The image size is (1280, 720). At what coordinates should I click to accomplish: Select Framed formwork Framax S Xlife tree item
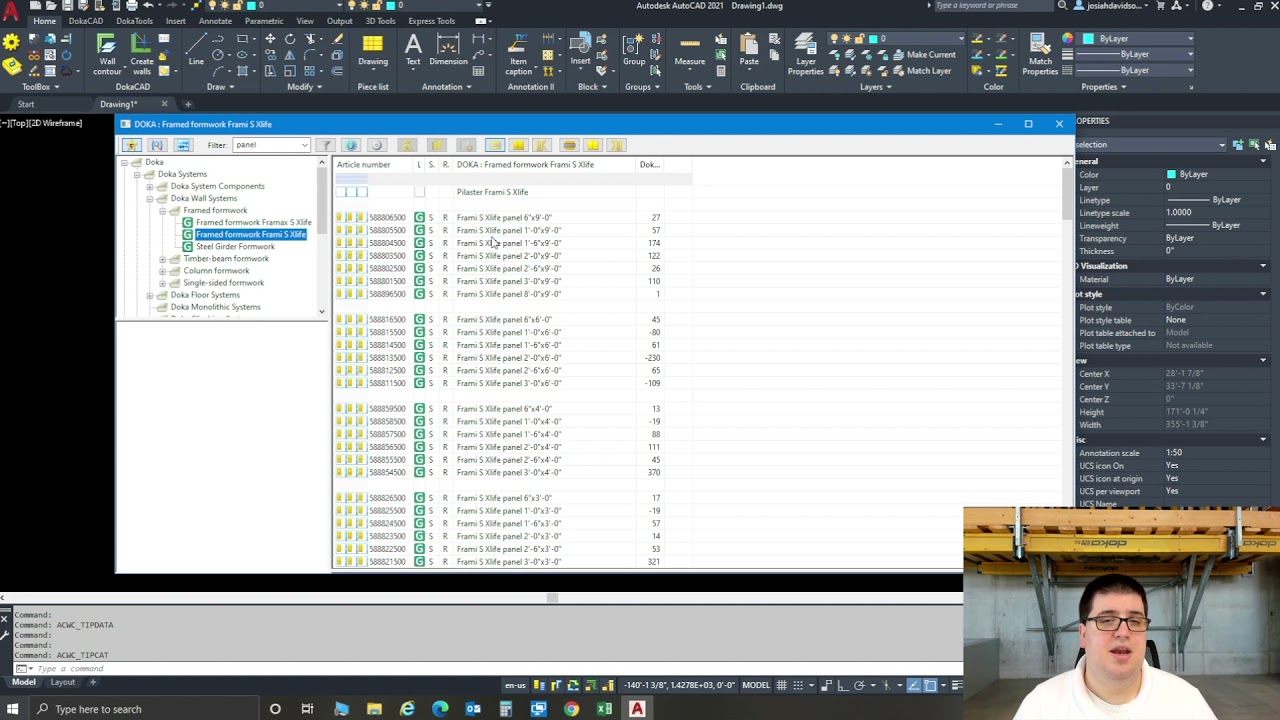[253, 222]
